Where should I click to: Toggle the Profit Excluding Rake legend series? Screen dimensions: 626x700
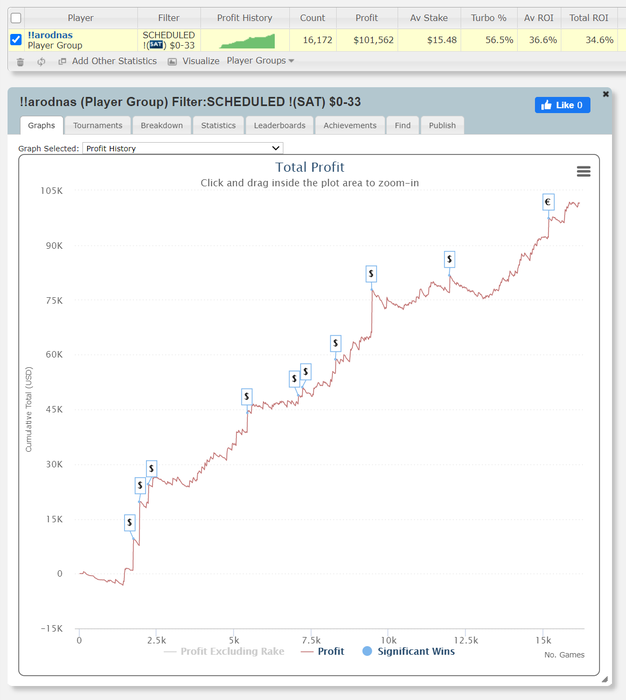224,651
